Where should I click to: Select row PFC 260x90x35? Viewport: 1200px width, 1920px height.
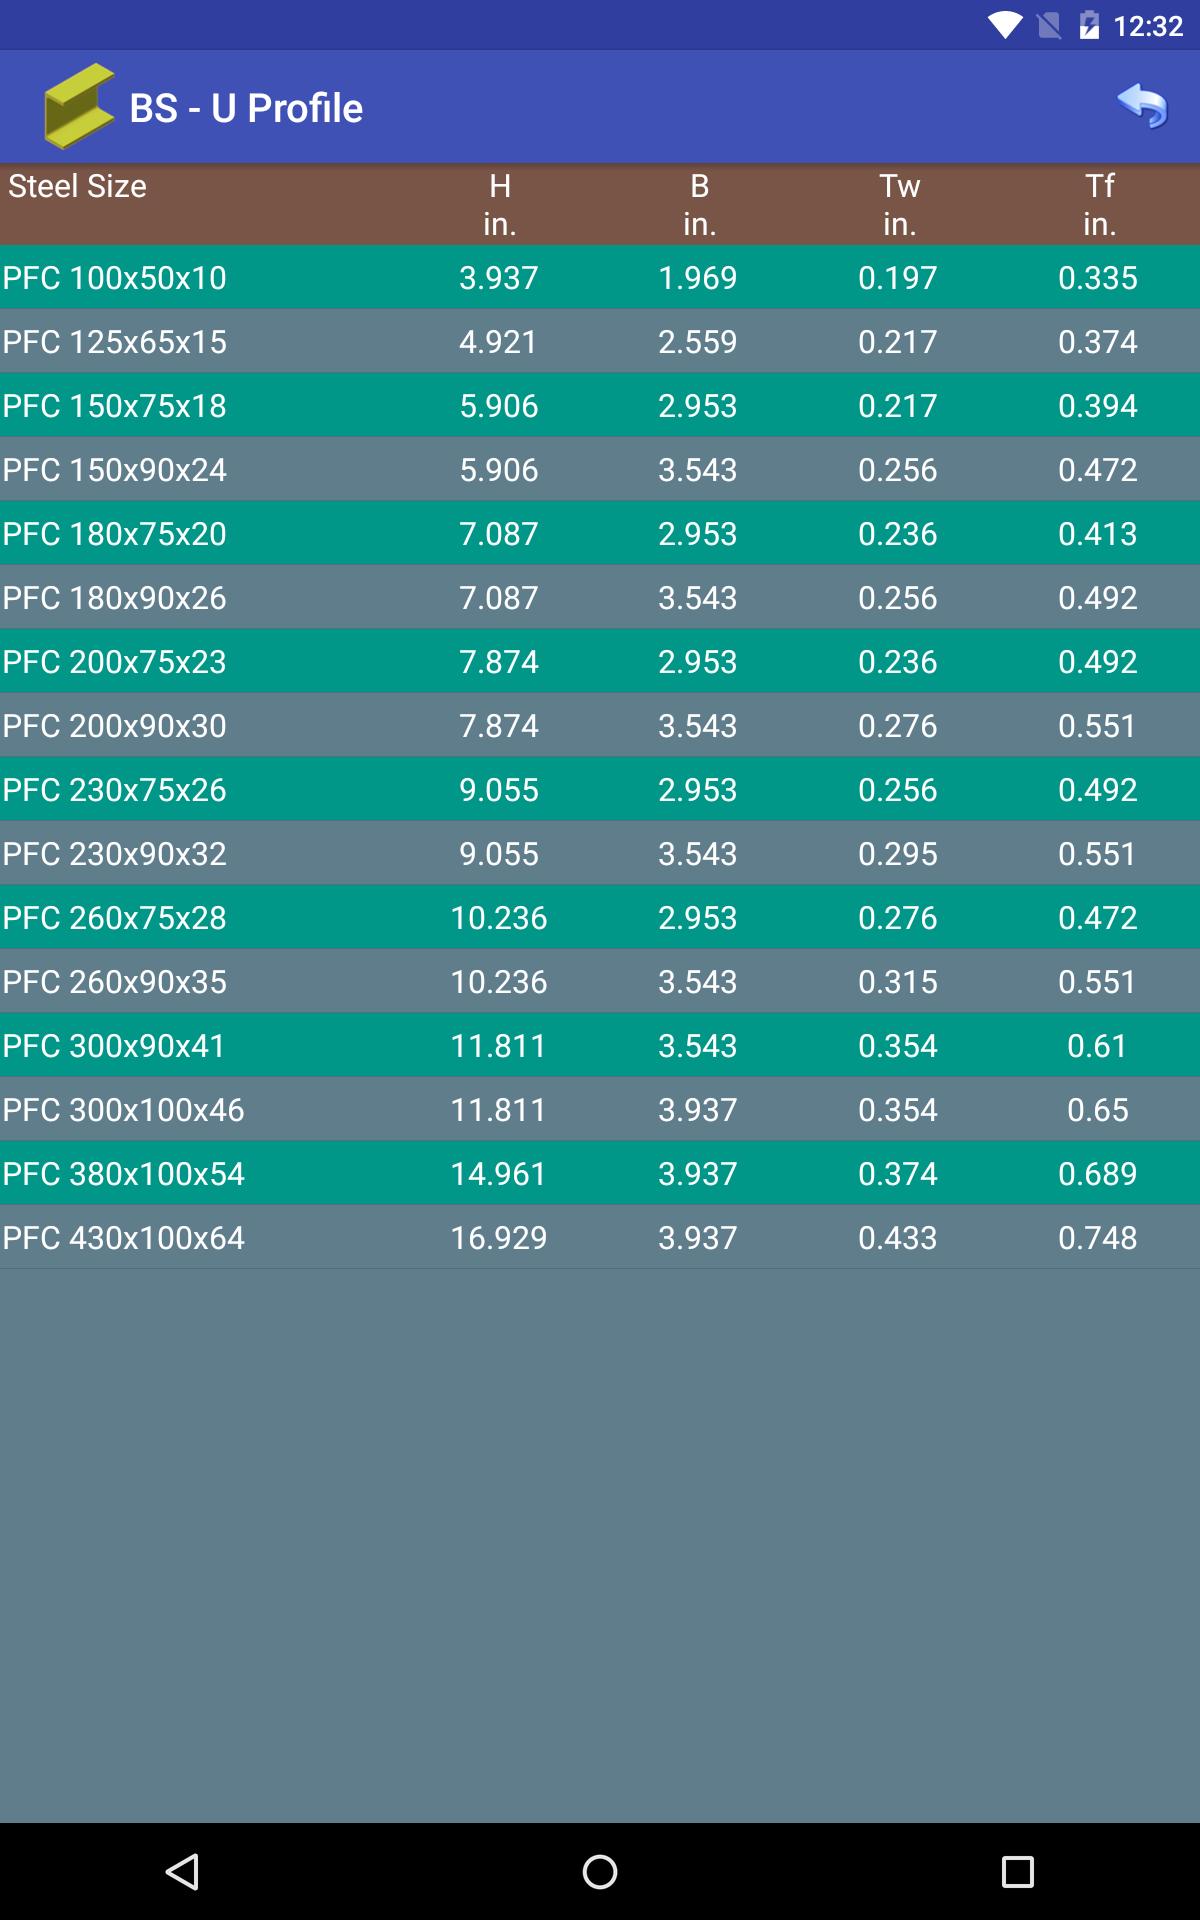600,981
